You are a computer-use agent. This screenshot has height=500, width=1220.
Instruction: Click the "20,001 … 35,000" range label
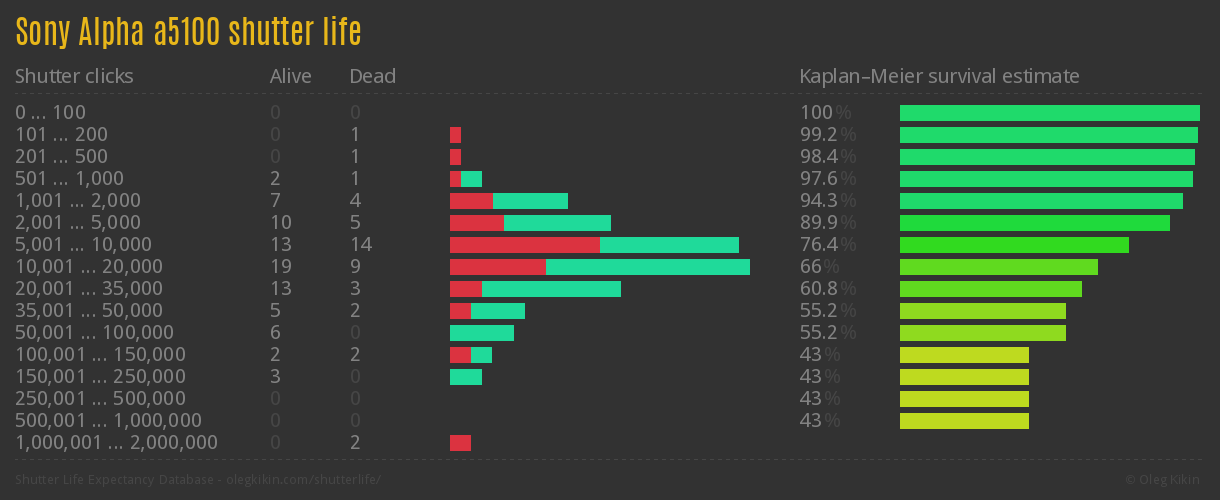tap(89, 289)
